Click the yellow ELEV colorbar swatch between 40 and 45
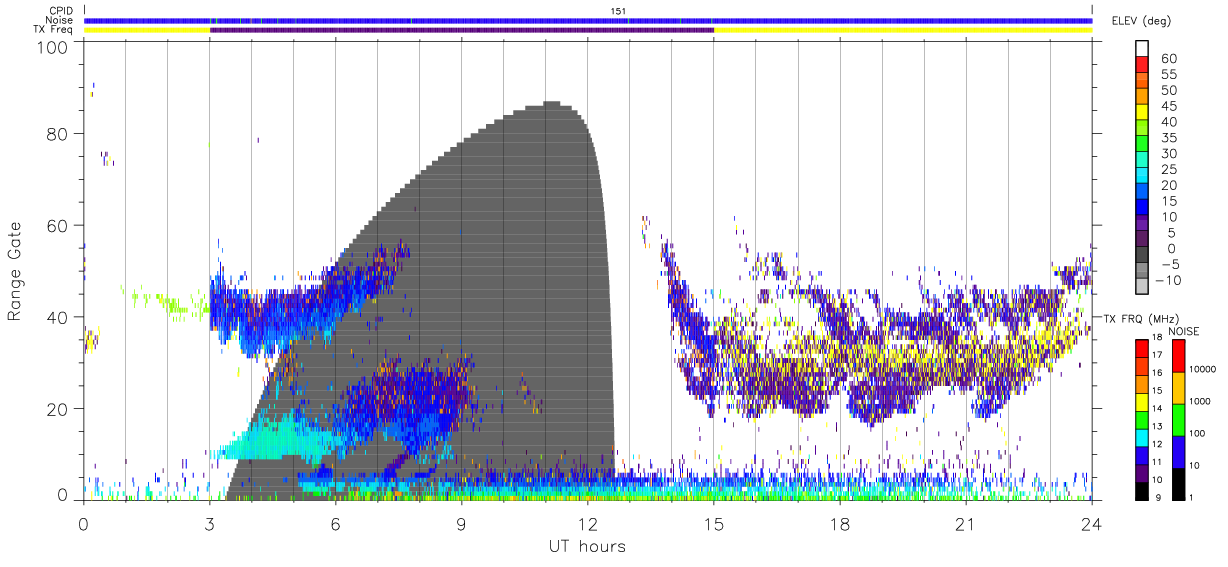 coord(1143,114)
